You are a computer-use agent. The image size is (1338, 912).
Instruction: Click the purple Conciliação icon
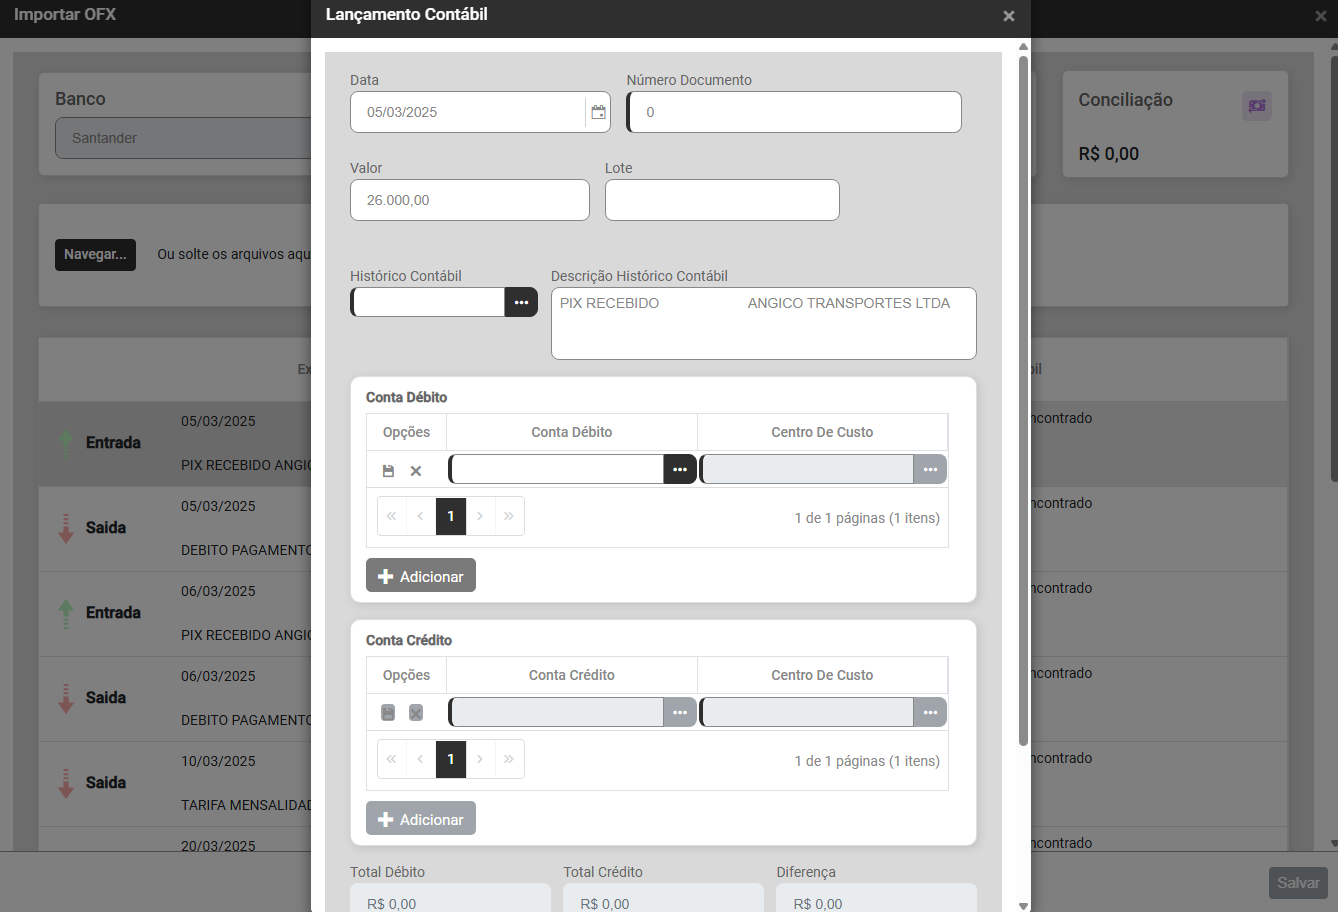1257,106
